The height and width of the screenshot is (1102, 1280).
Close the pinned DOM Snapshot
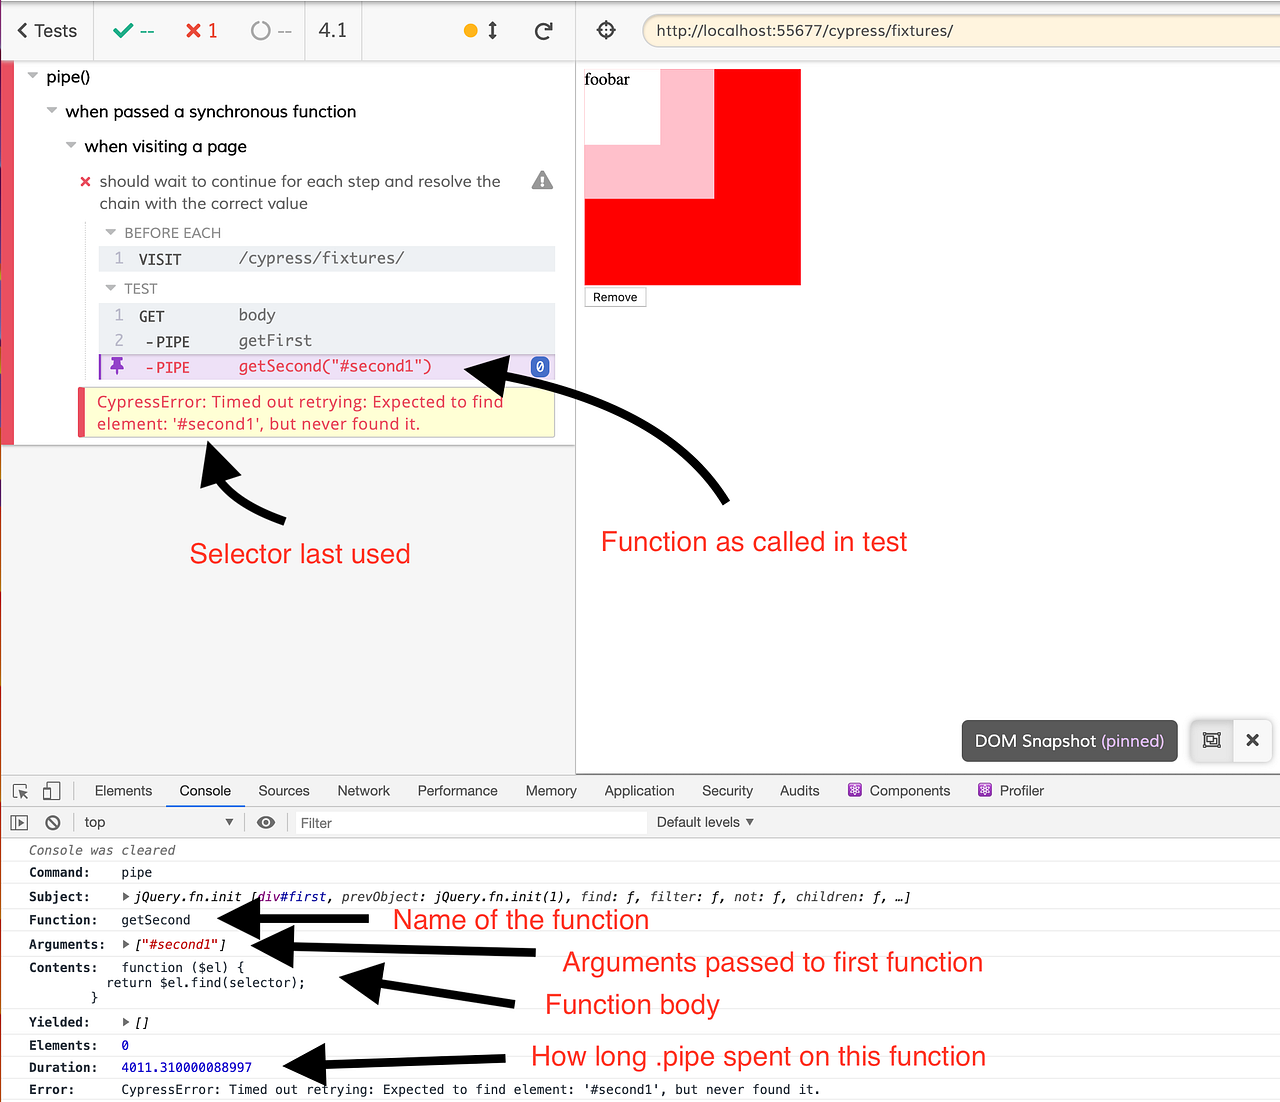[1253, 741]
